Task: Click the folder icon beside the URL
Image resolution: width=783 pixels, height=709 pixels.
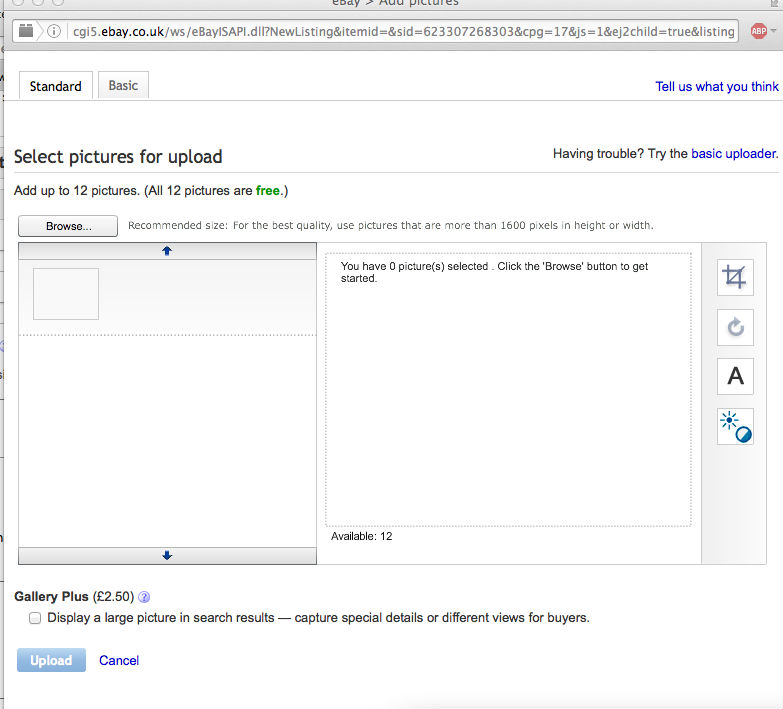Action: point(26,31)
